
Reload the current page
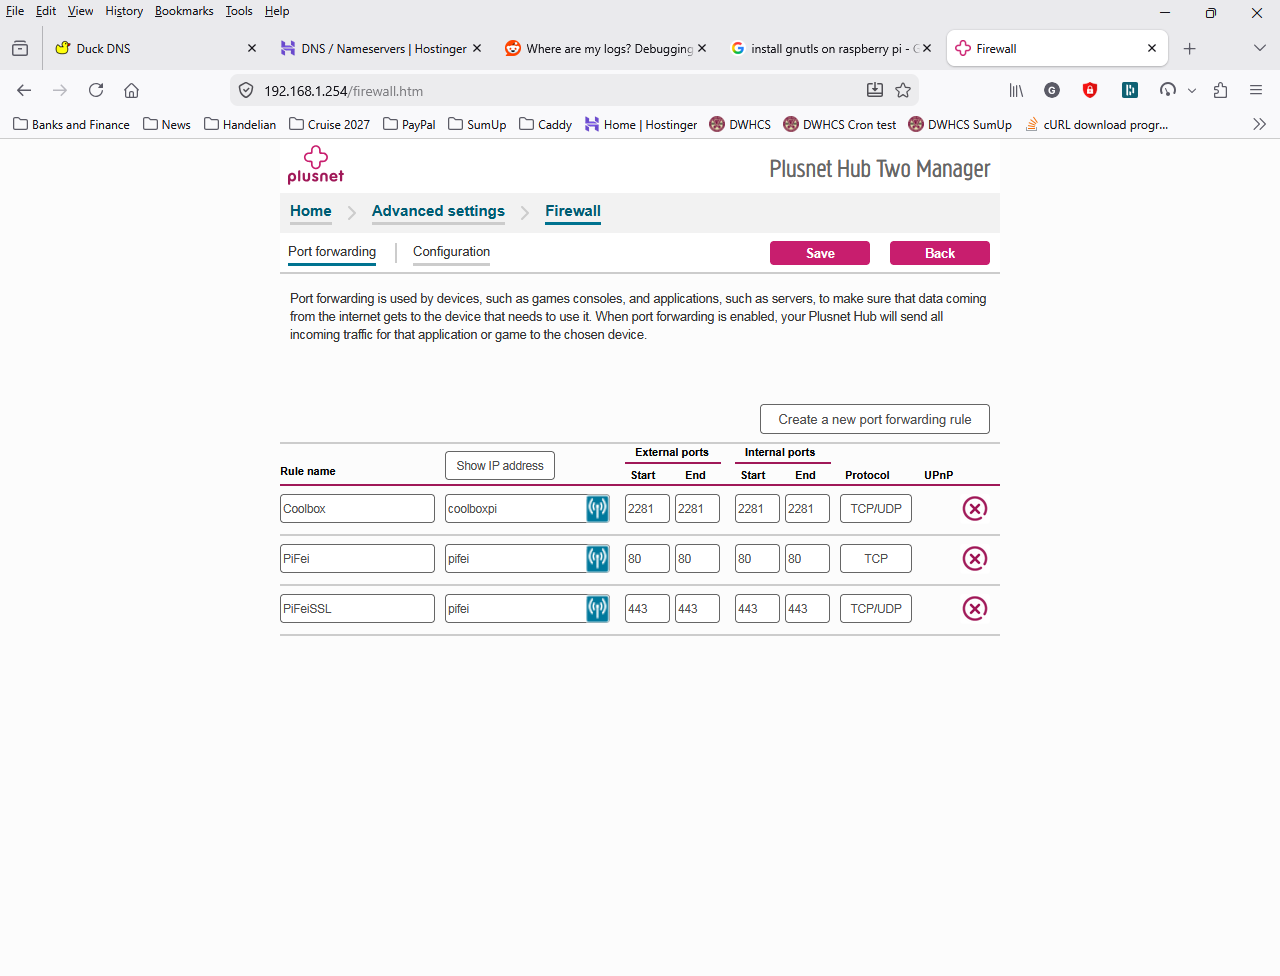[96, 91]
